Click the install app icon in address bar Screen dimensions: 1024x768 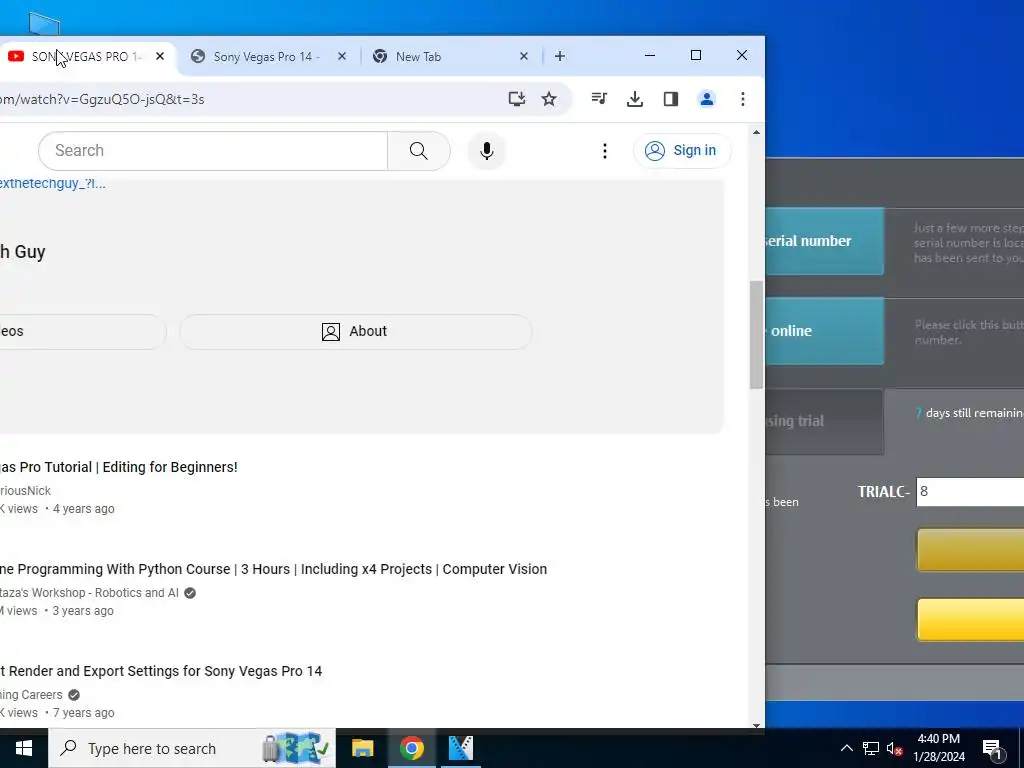517,99
